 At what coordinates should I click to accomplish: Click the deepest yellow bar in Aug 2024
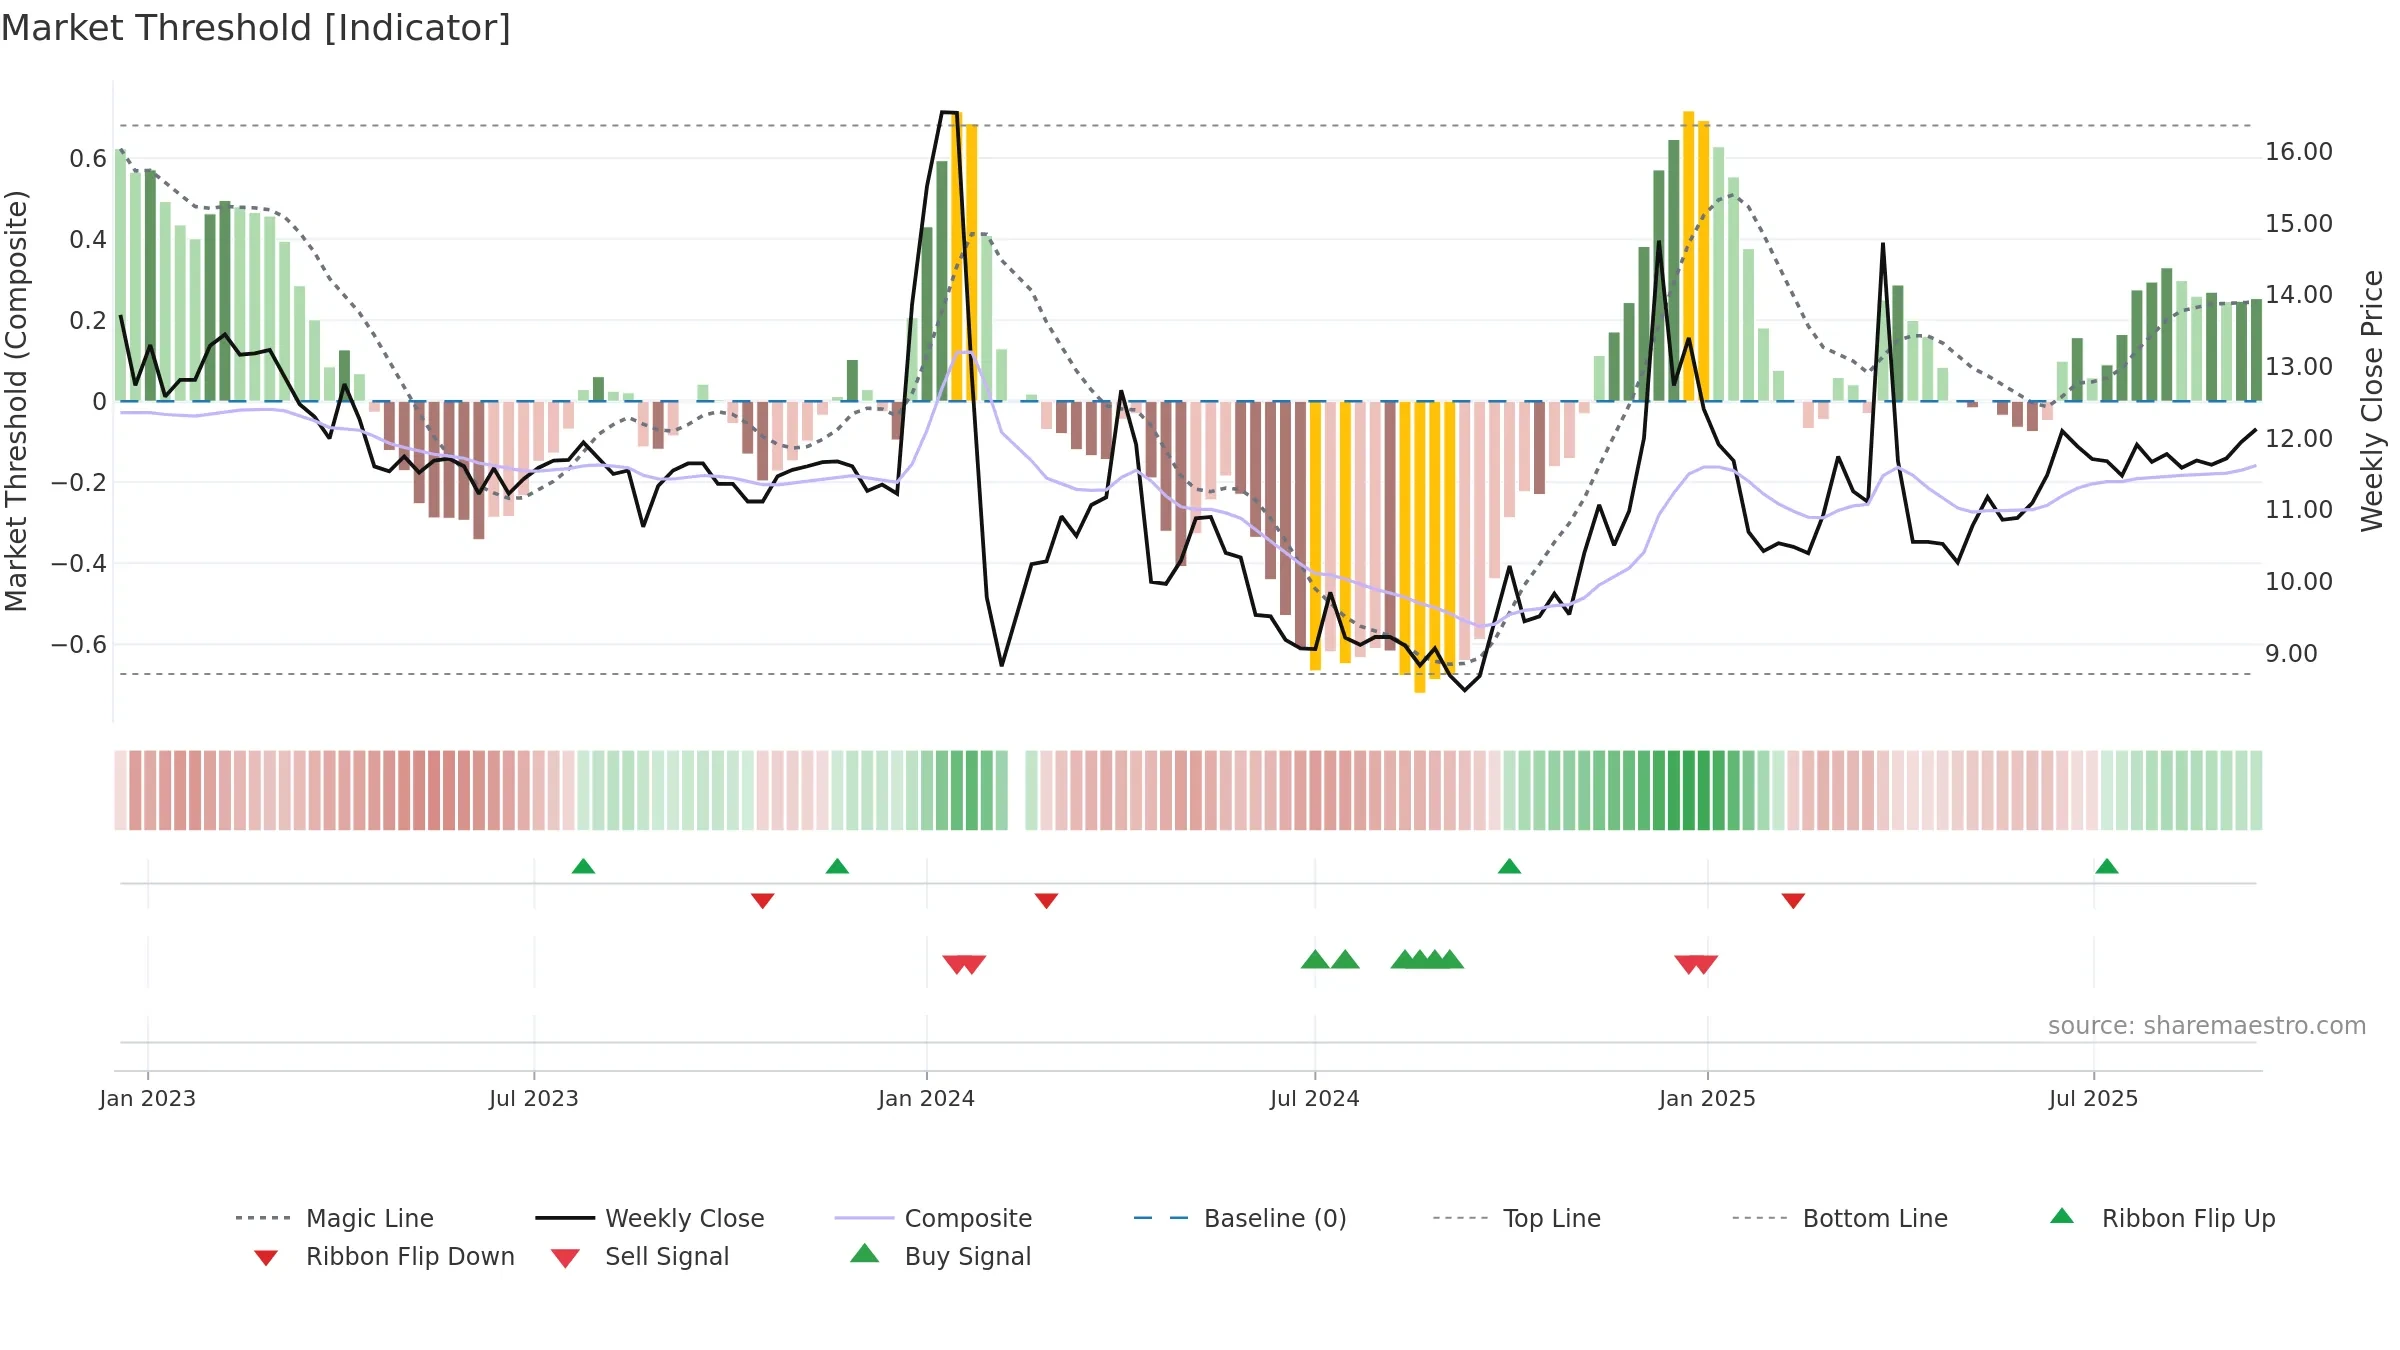pyautogui.click(x=1420, y=547)
